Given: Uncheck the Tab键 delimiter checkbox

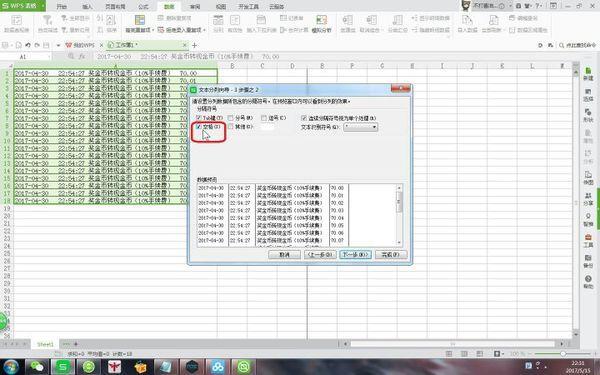Looking at the screenshot, I should pyautogui.click(x=199, y=118).
